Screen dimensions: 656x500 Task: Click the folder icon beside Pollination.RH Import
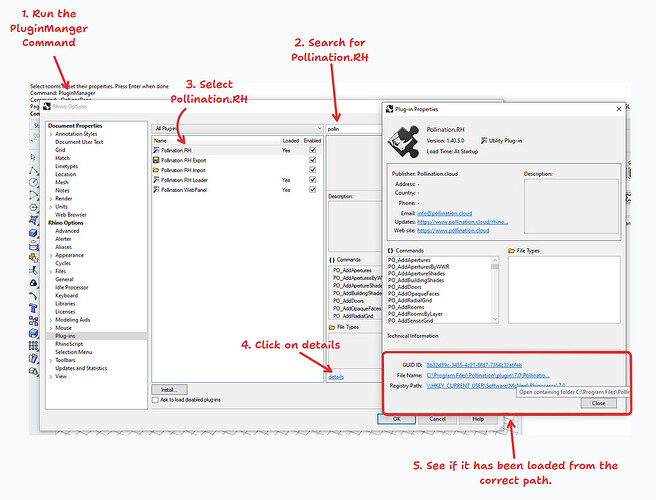(156, 170)
